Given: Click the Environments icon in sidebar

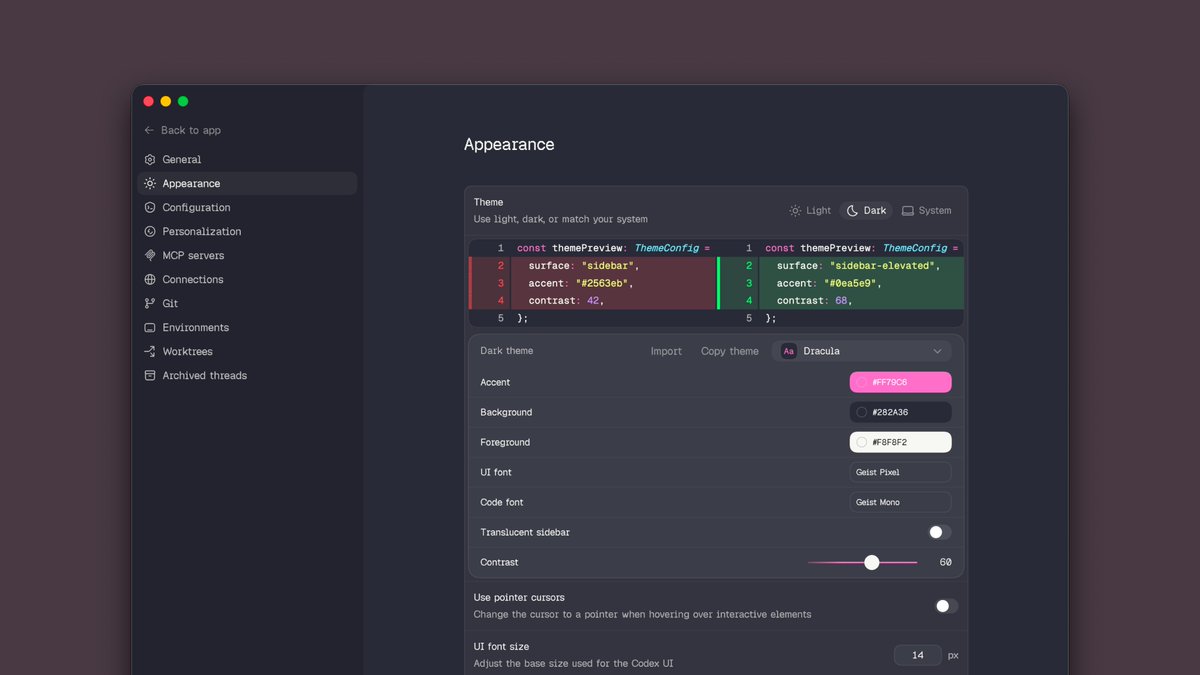Looking at the screenshot, I should point(150,328).
